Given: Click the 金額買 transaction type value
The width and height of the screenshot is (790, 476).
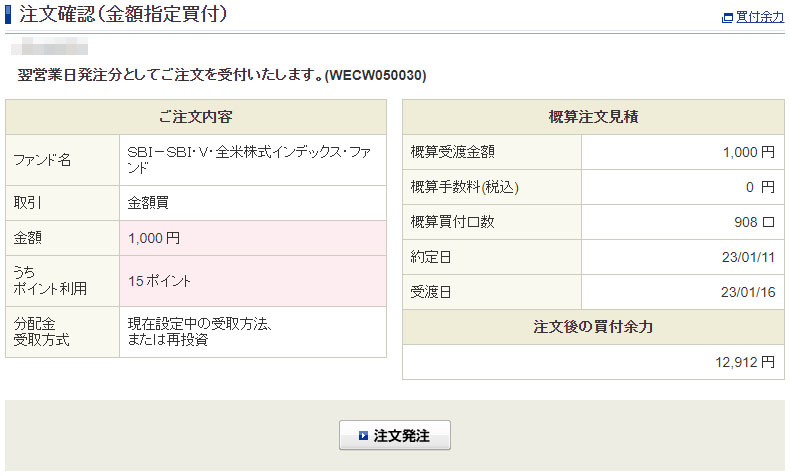Looking at the screenshot, I should 148,202.
